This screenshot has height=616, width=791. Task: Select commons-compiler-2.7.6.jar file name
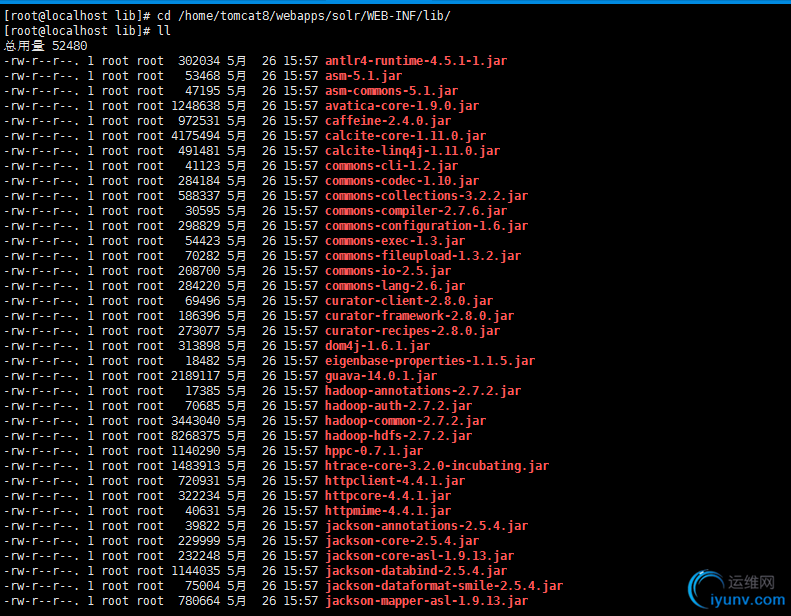(416, 211)
